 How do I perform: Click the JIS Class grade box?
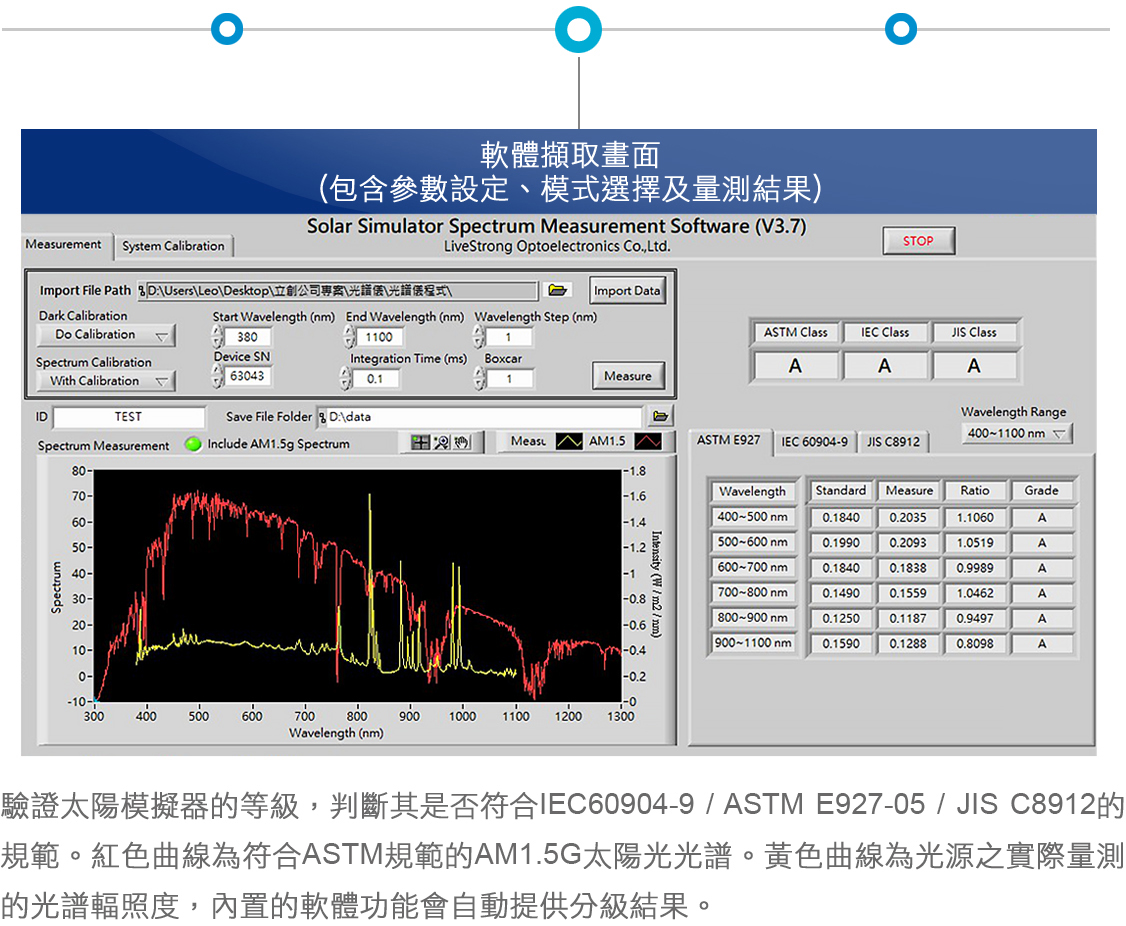(x=974, y=366)
